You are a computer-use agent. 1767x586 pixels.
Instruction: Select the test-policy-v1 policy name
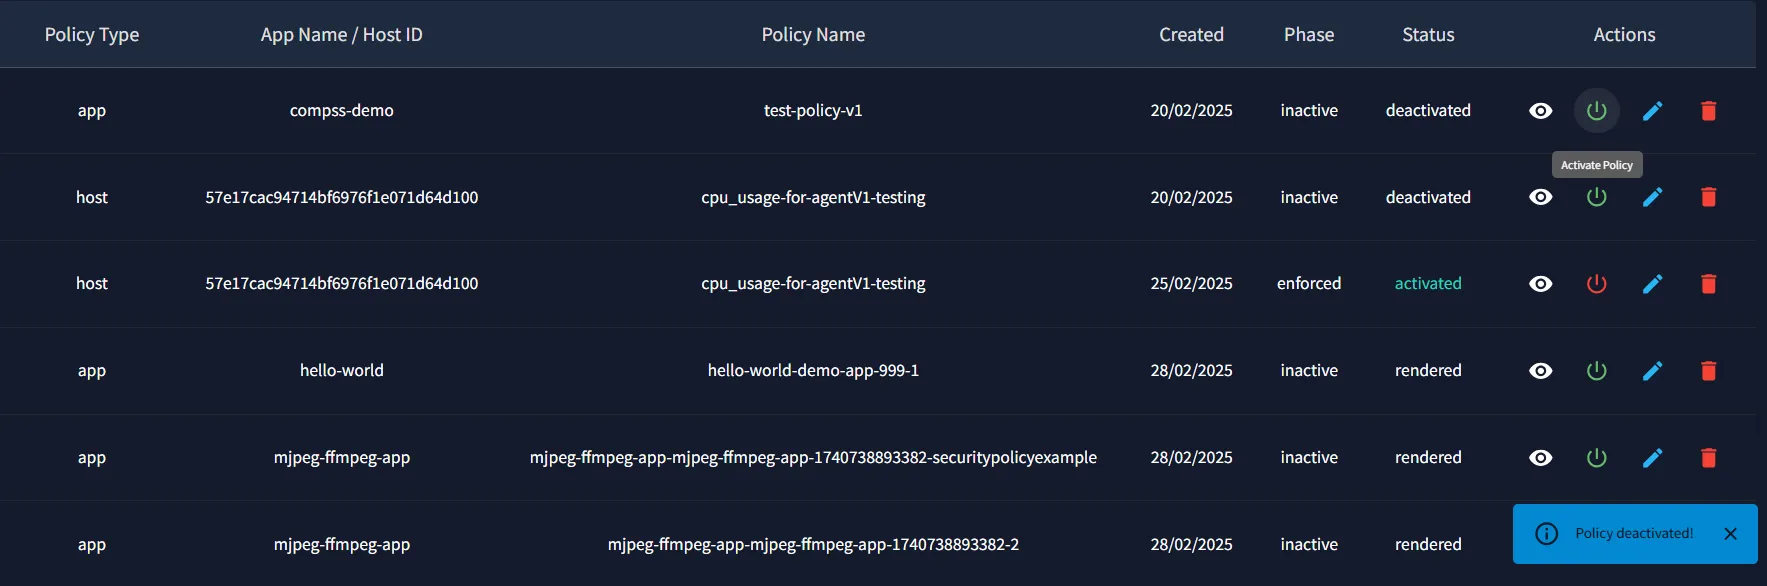813,111
